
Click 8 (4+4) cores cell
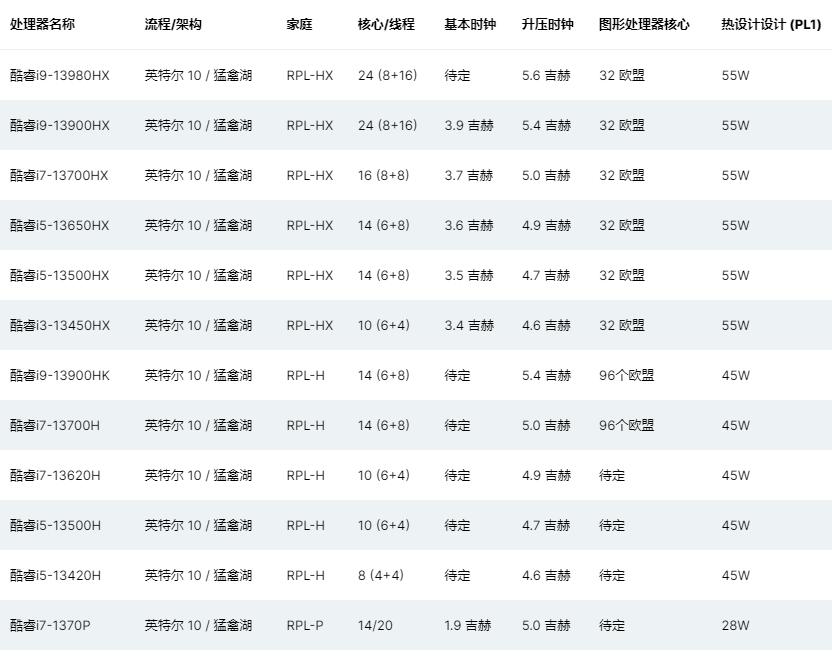point(380,576)
